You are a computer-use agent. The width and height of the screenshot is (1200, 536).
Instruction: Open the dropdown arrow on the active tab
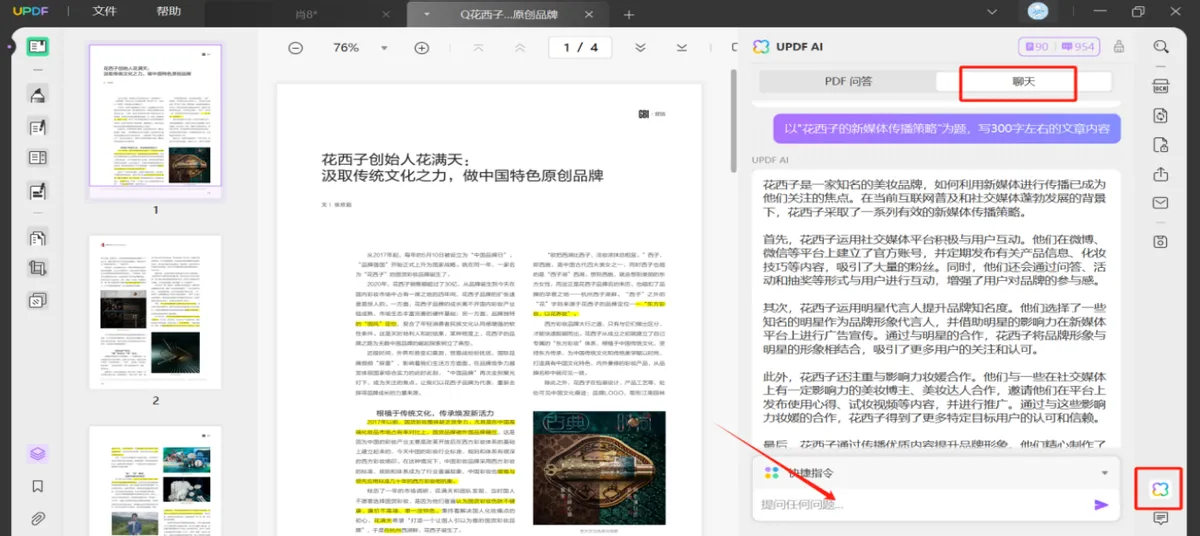(427, 14)
